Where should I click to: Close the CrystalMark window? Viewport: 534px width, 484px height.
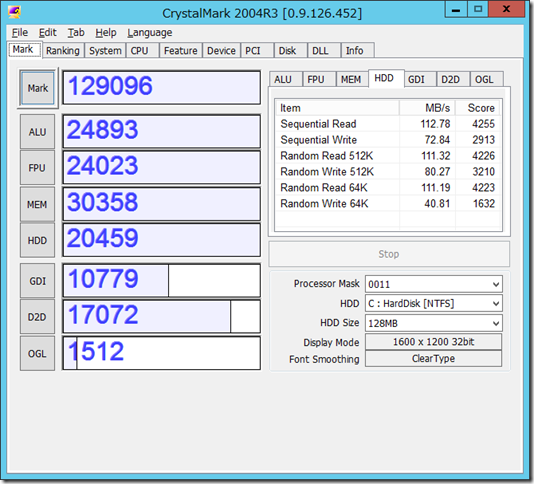[x=506, y=9]
